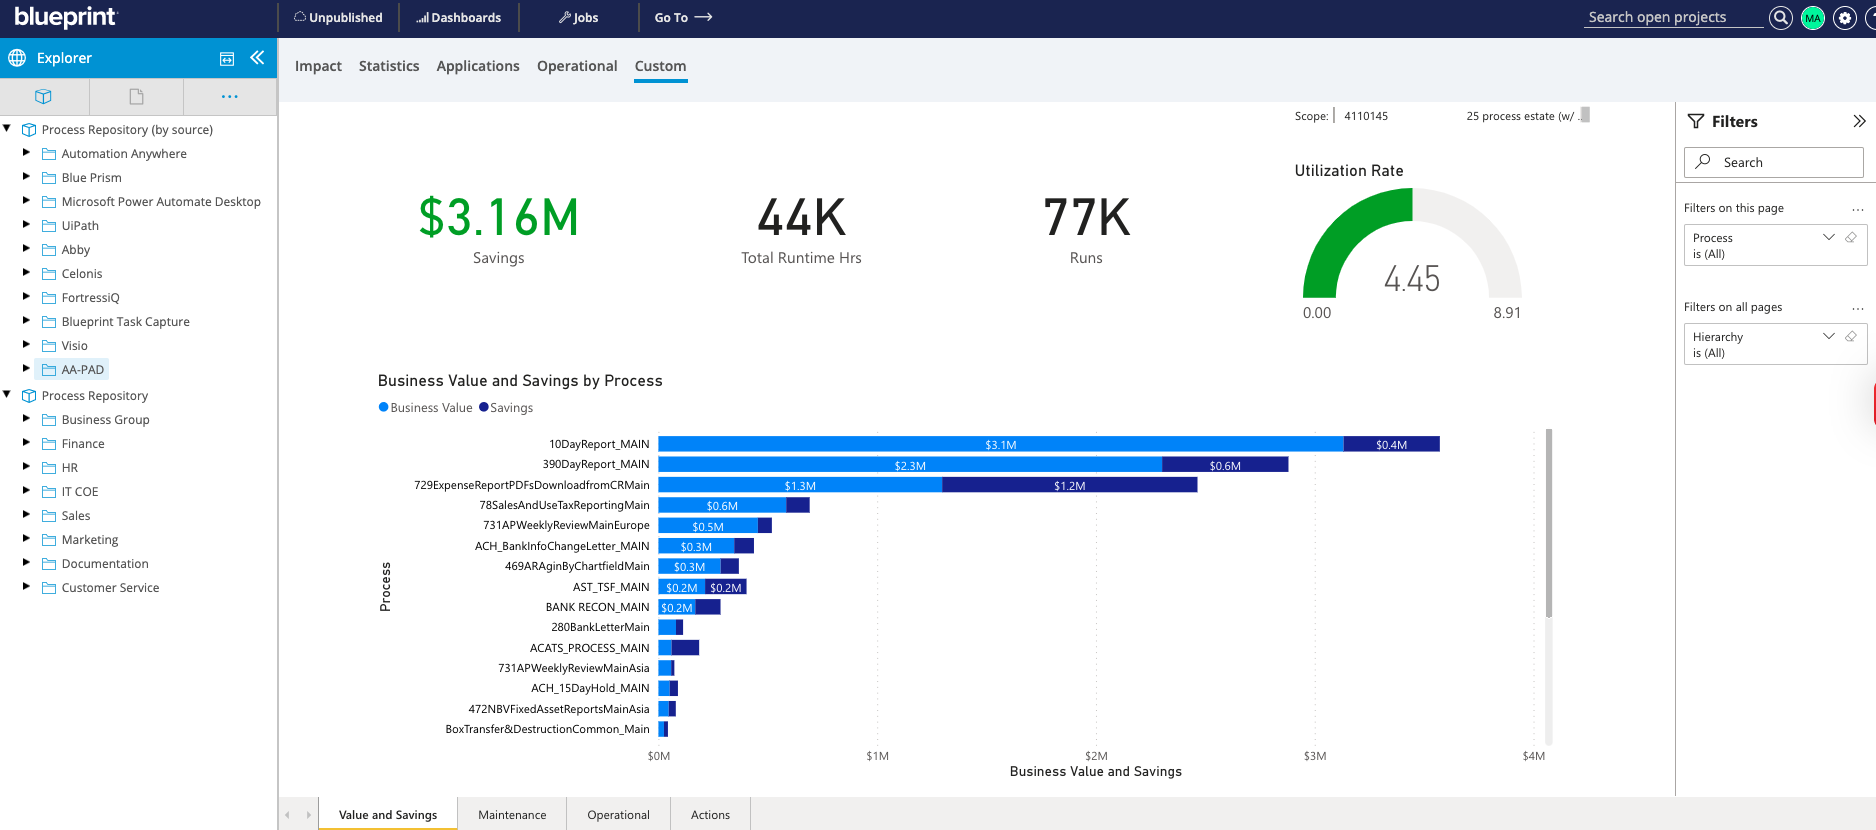Expand the Finance folder in tree
The image size is (1876, 830).
pyautogui.click(x=27, y=443)
